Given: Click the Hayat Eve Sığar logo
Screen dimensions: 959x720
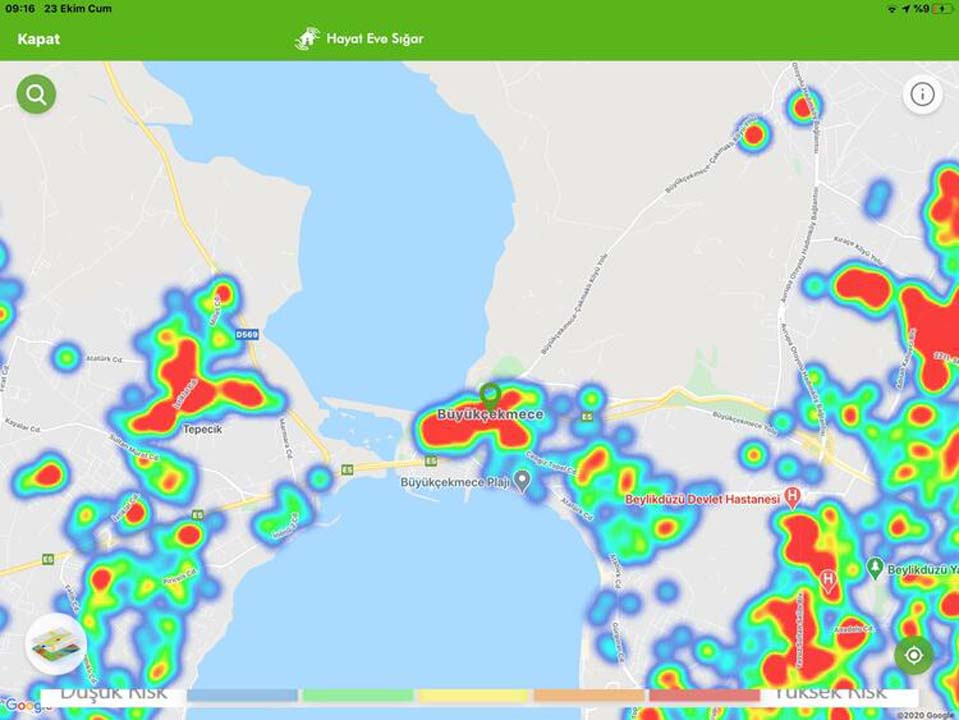Looking at the screenshot, I should (307, 39).
